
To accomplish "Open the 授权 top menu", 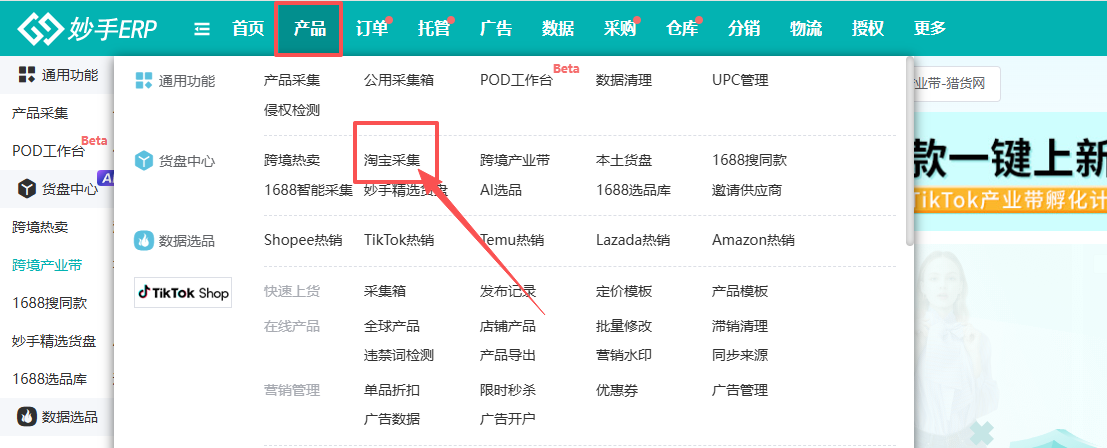I will coord(868,29).
